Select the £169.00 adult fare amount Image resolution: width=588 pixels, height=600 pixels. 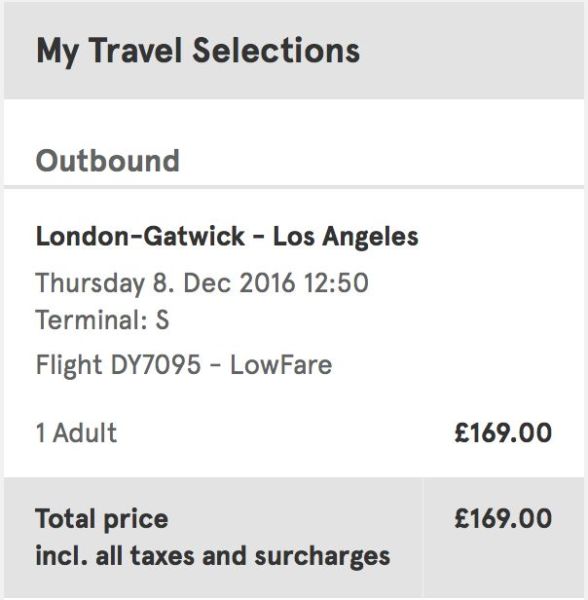(x=503, y=433)
